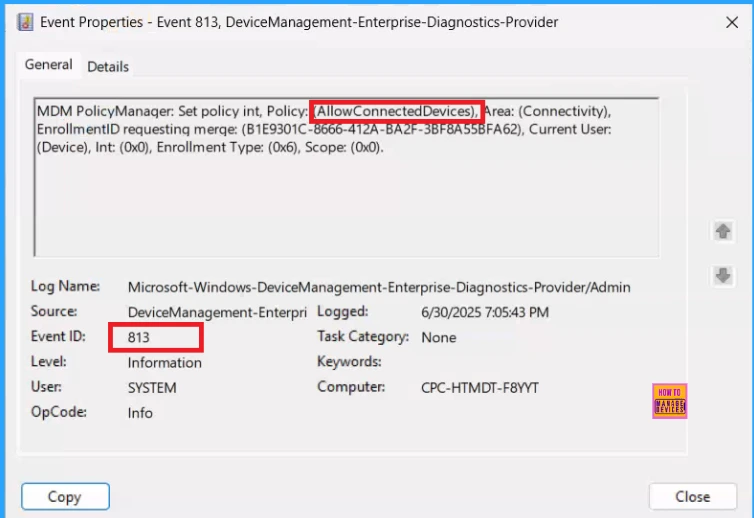Screen dimensions: 754x518
Task: Click inside the event description text box
Action: tap(345, 210)
